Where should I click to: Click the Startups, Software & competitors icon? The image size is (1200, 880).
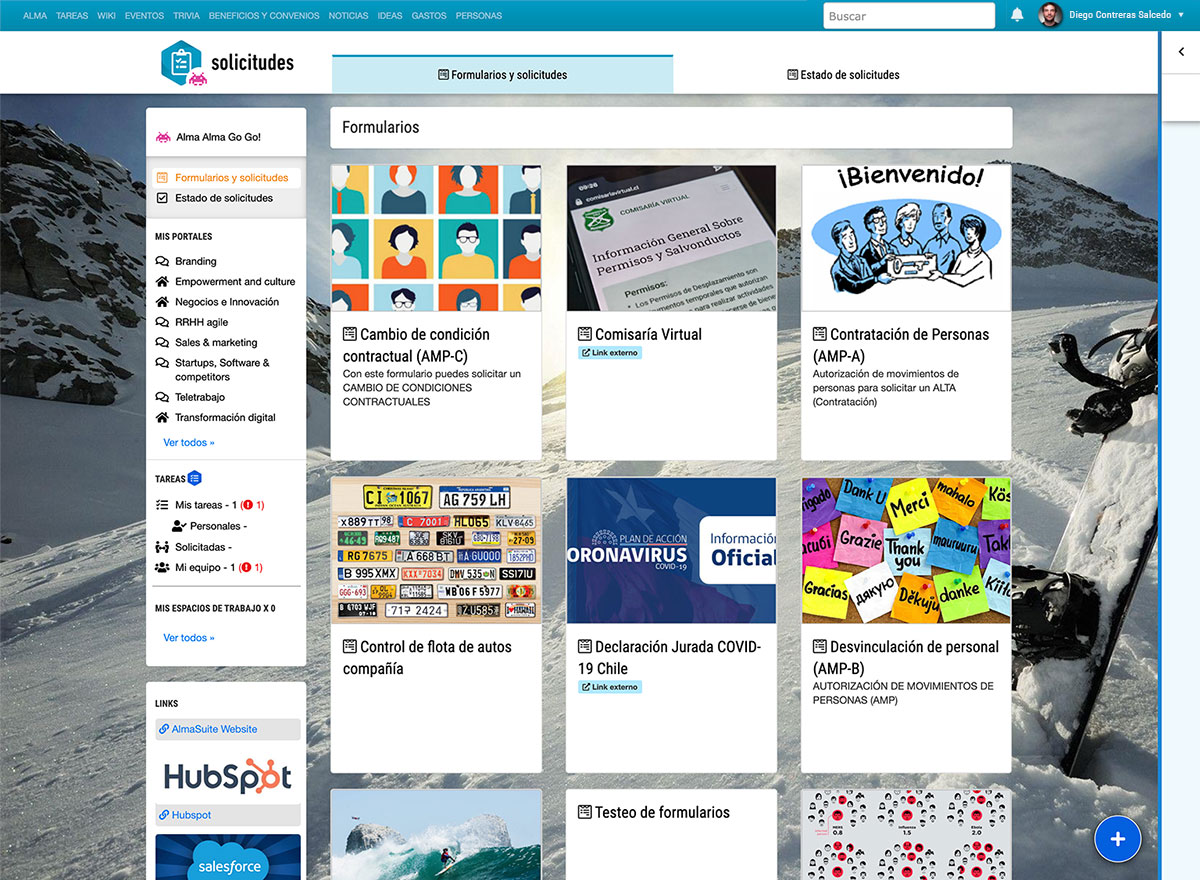[x=162, y=362]
